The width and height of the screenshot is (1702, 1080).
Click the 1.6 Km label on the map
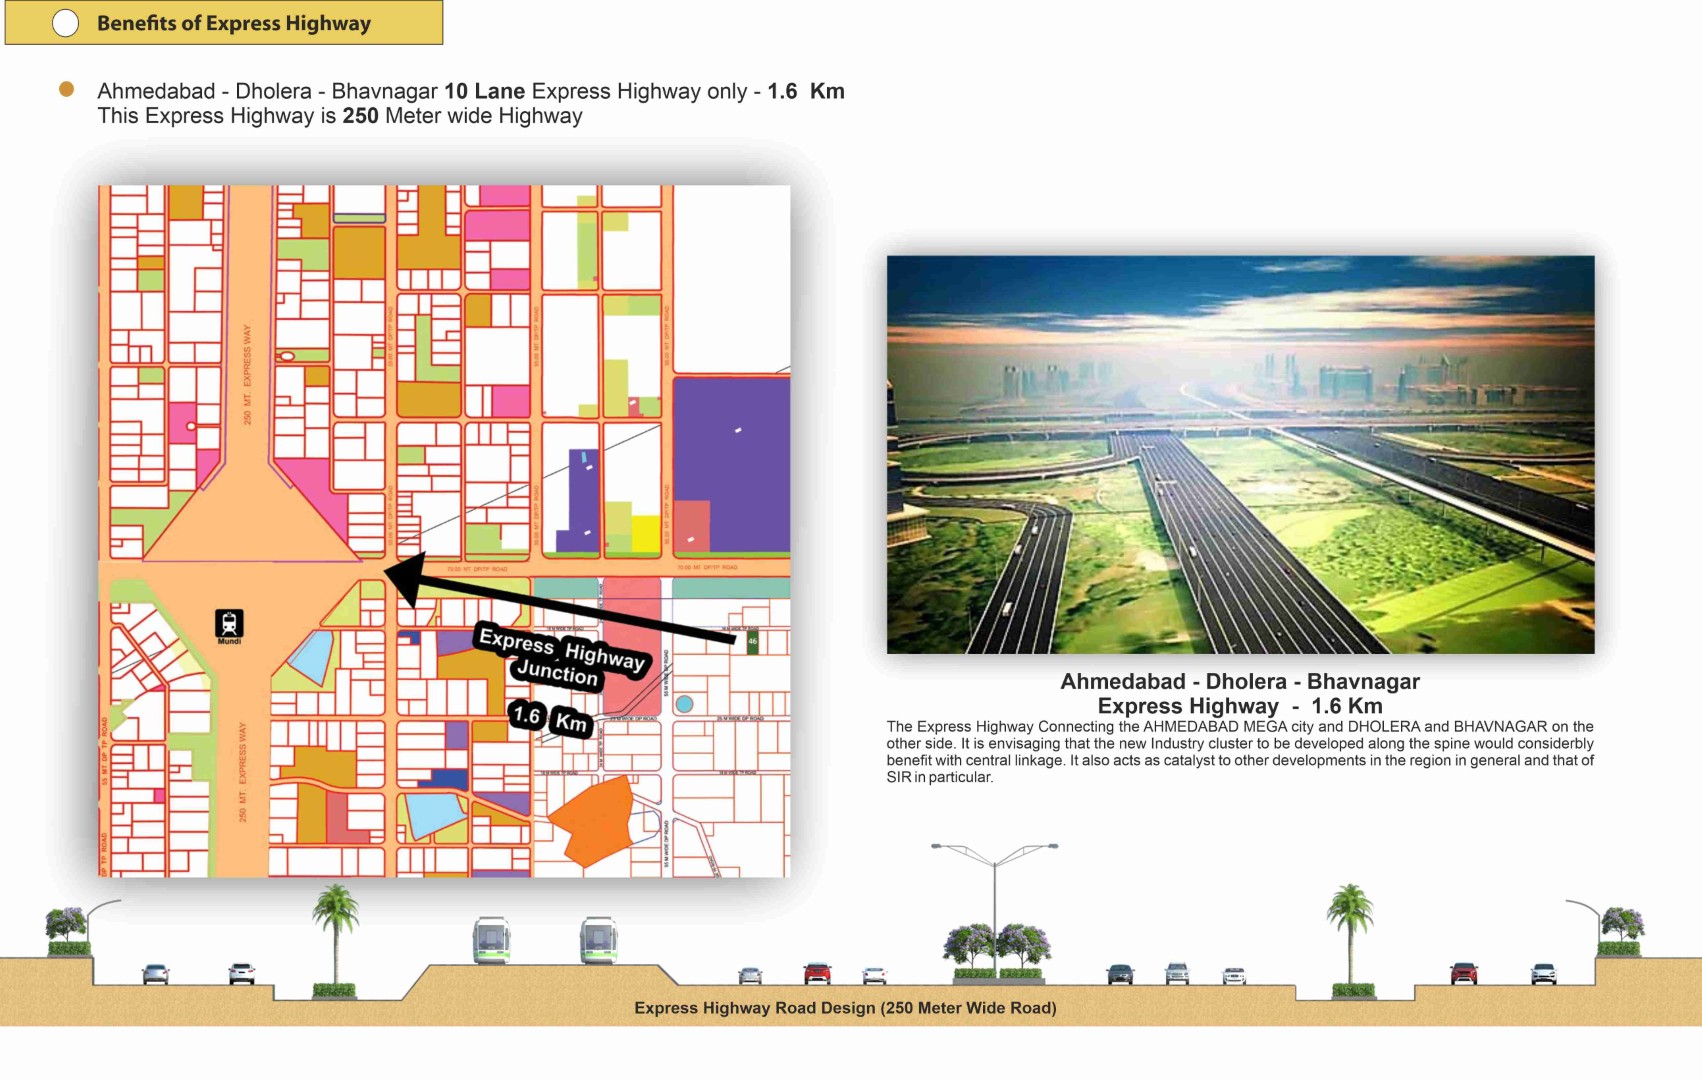(550, 718)
